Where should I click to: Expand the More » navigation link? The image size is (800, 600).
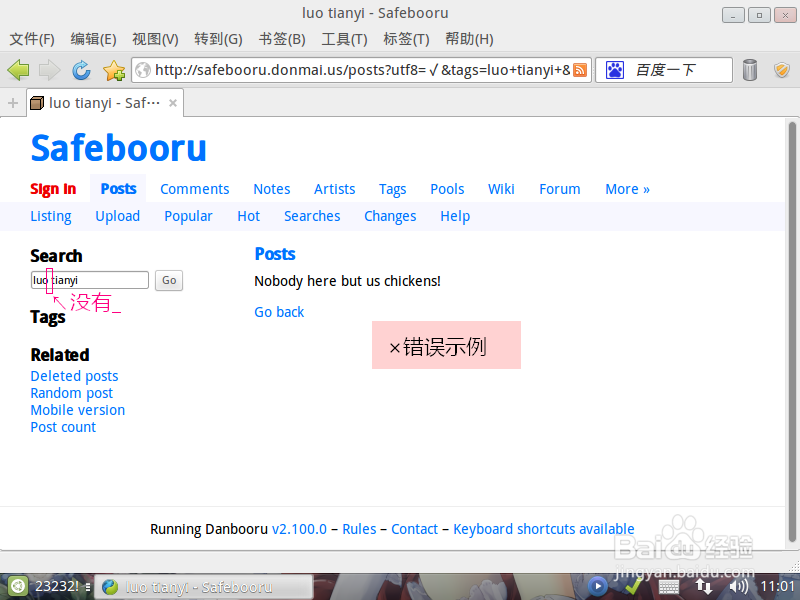click(627, 189)
